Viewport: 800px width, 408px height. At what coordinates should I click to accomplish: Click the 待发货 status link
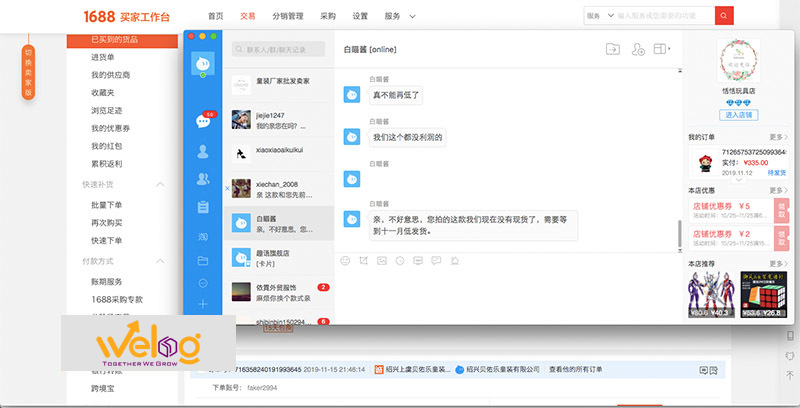(x=777, y=173)
